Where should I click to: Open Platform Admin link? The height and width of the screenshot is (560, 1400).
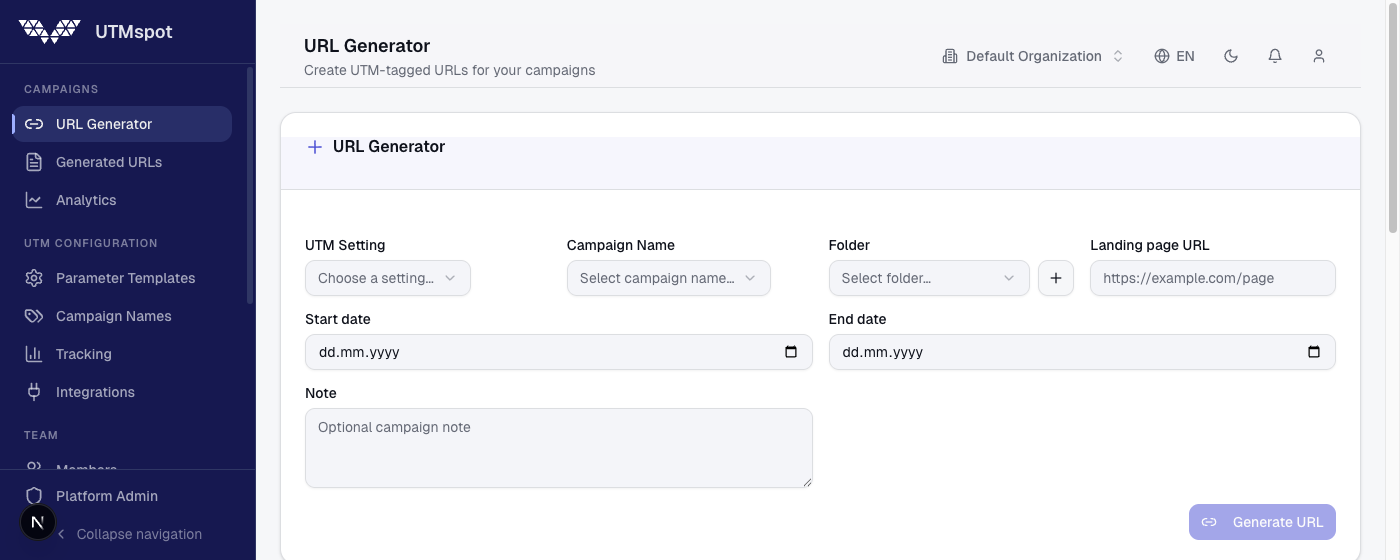106,496
